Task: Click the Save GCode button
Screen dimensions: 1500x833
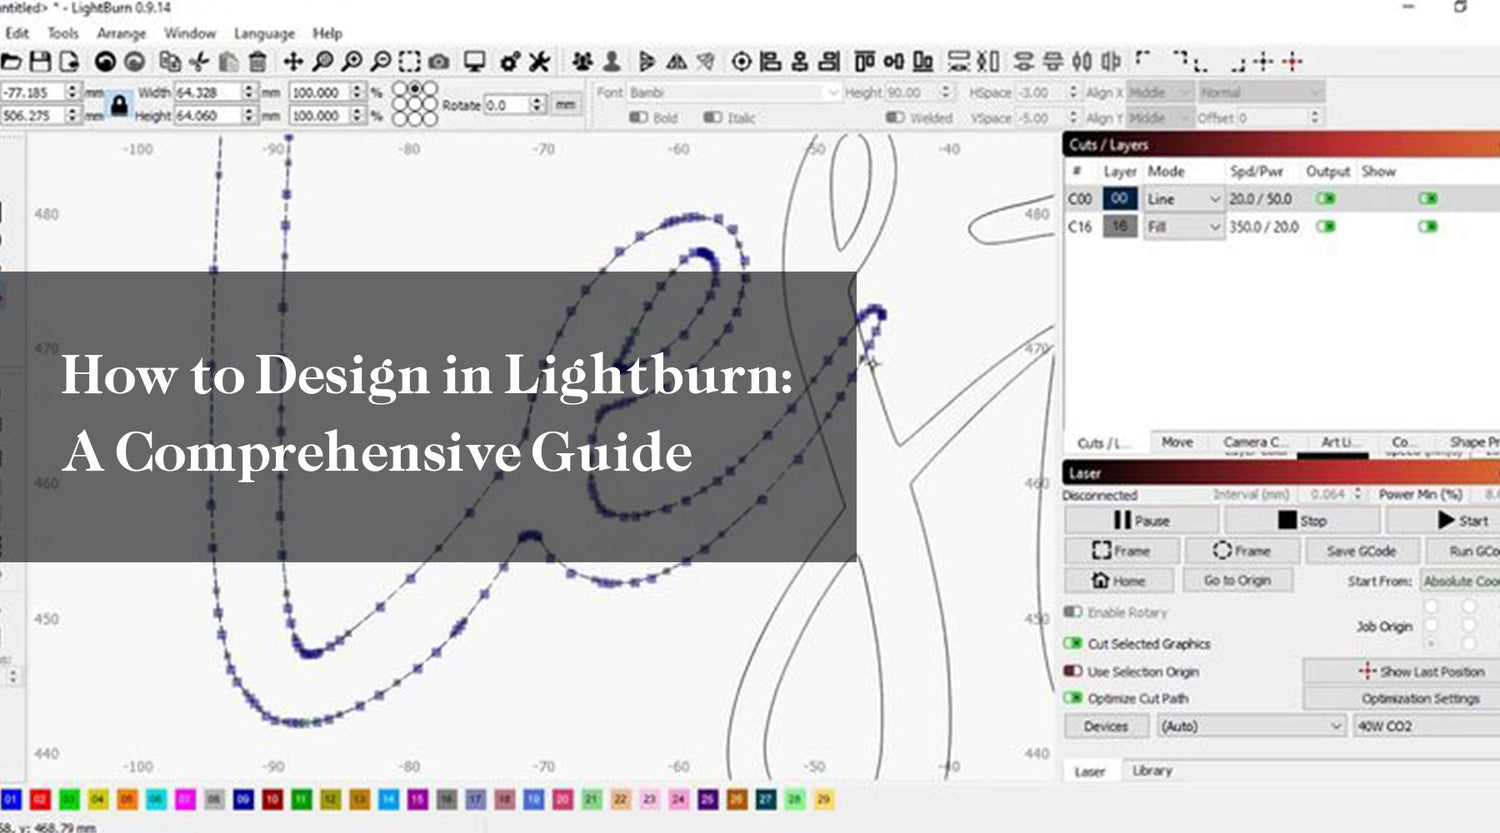Action: (1361, 551)
